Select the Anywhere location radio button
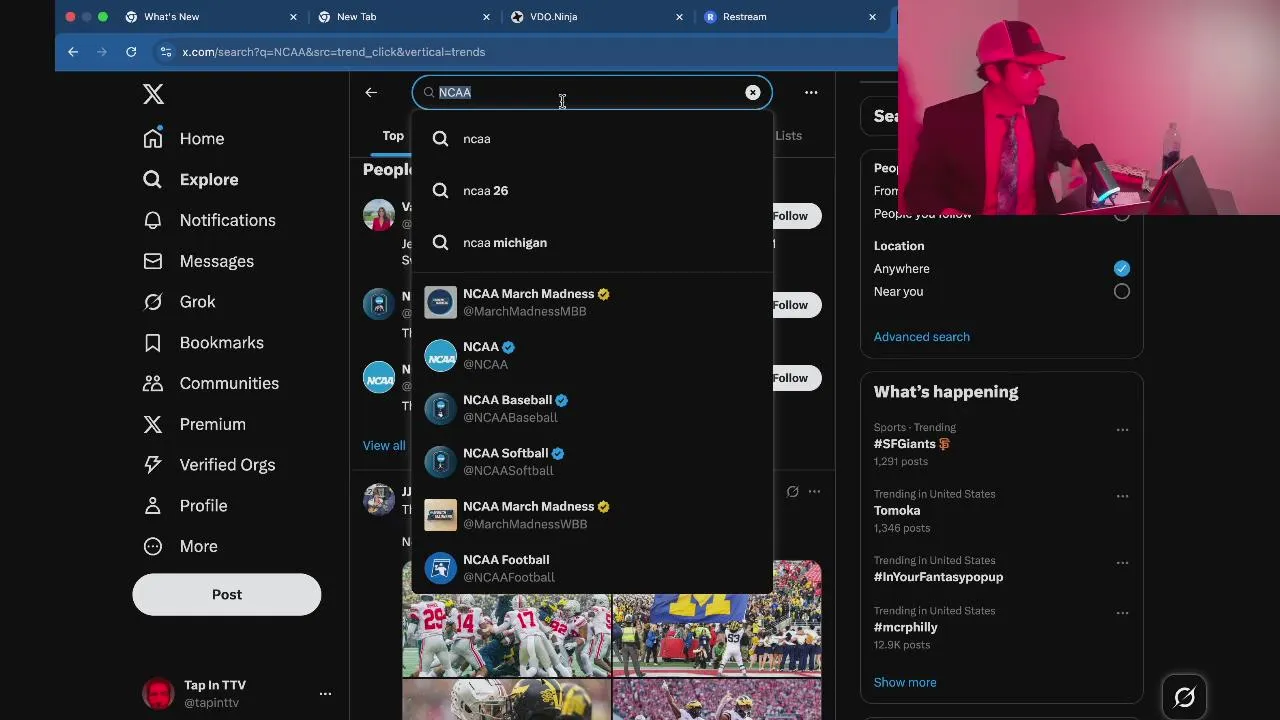Image resolution: width=1280 pixels, height=720 pixels. tap(1122, 268)
